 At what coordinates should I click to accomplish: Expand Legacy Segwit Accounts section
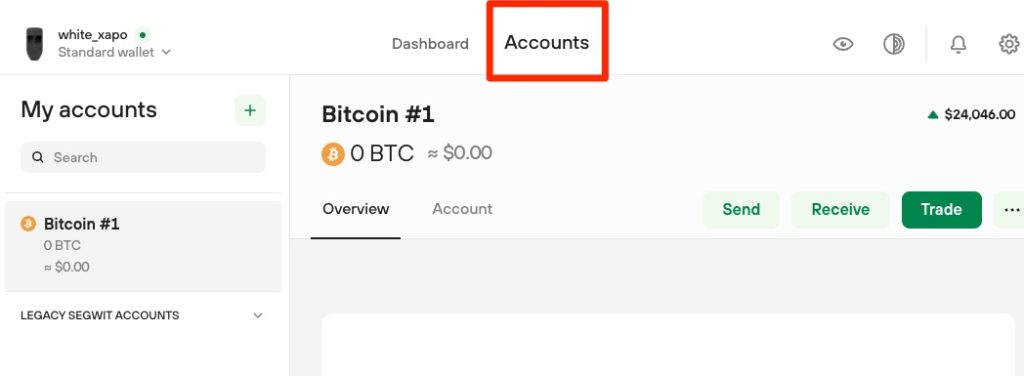pyautogui.click(x=142, y=315)
